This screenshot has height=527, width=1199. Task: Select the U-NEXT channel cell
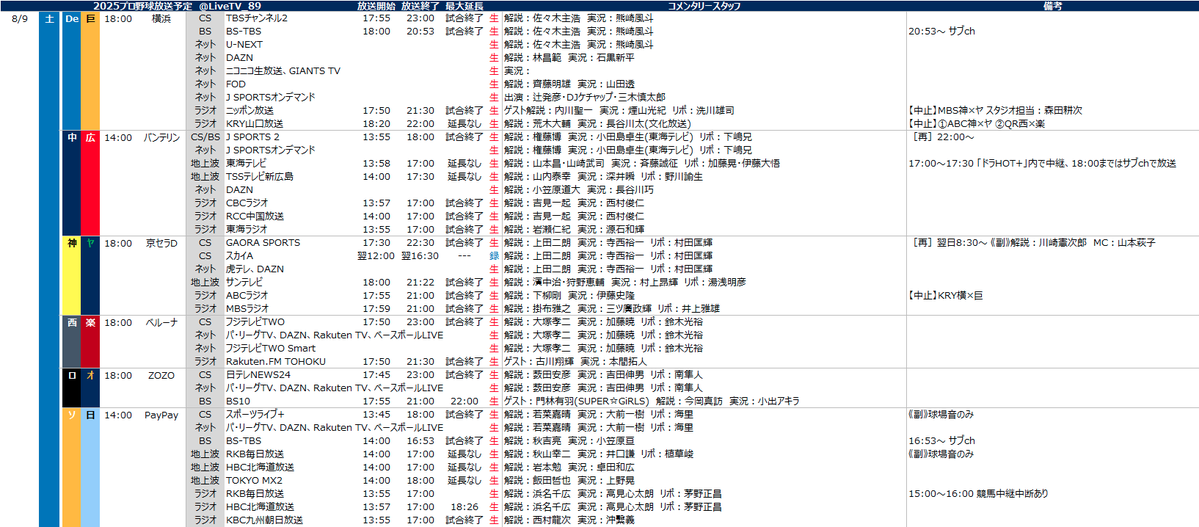pyautogui.click(x=245, y=44)
